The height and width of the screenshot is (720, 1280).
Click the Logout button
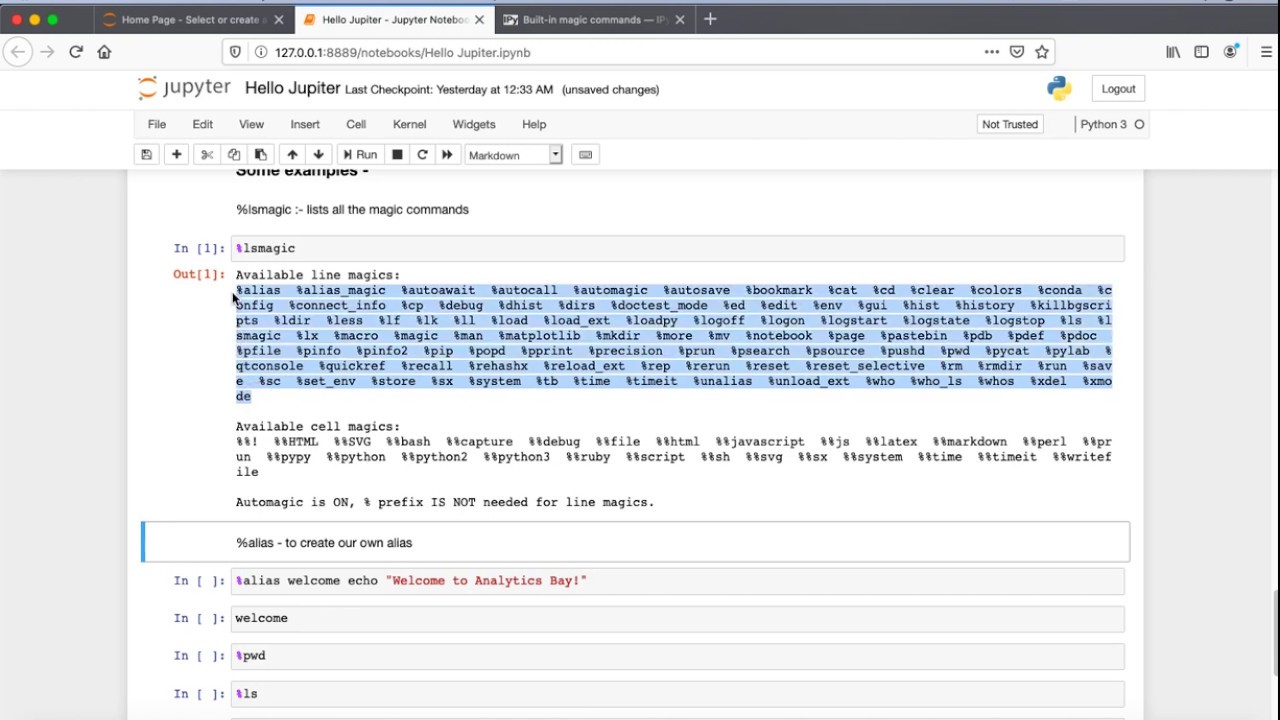coord(1118,89)
